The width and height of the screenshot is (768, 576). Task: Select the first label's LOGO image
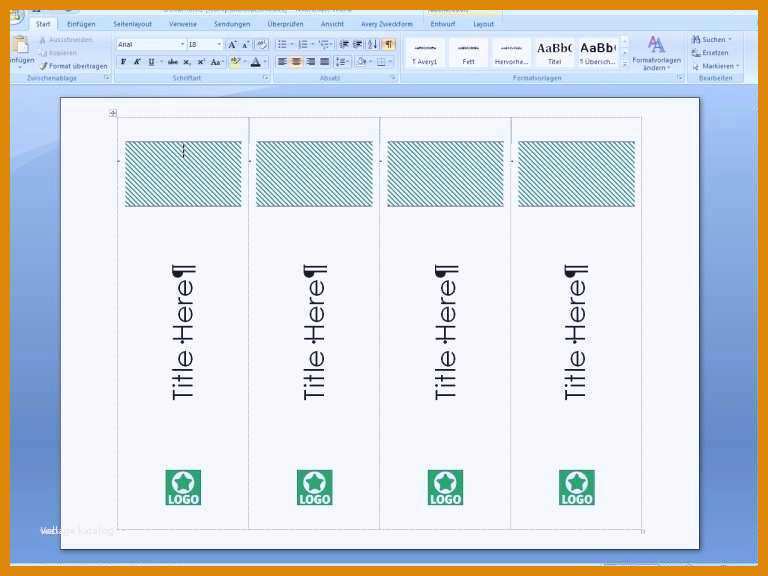183,487
